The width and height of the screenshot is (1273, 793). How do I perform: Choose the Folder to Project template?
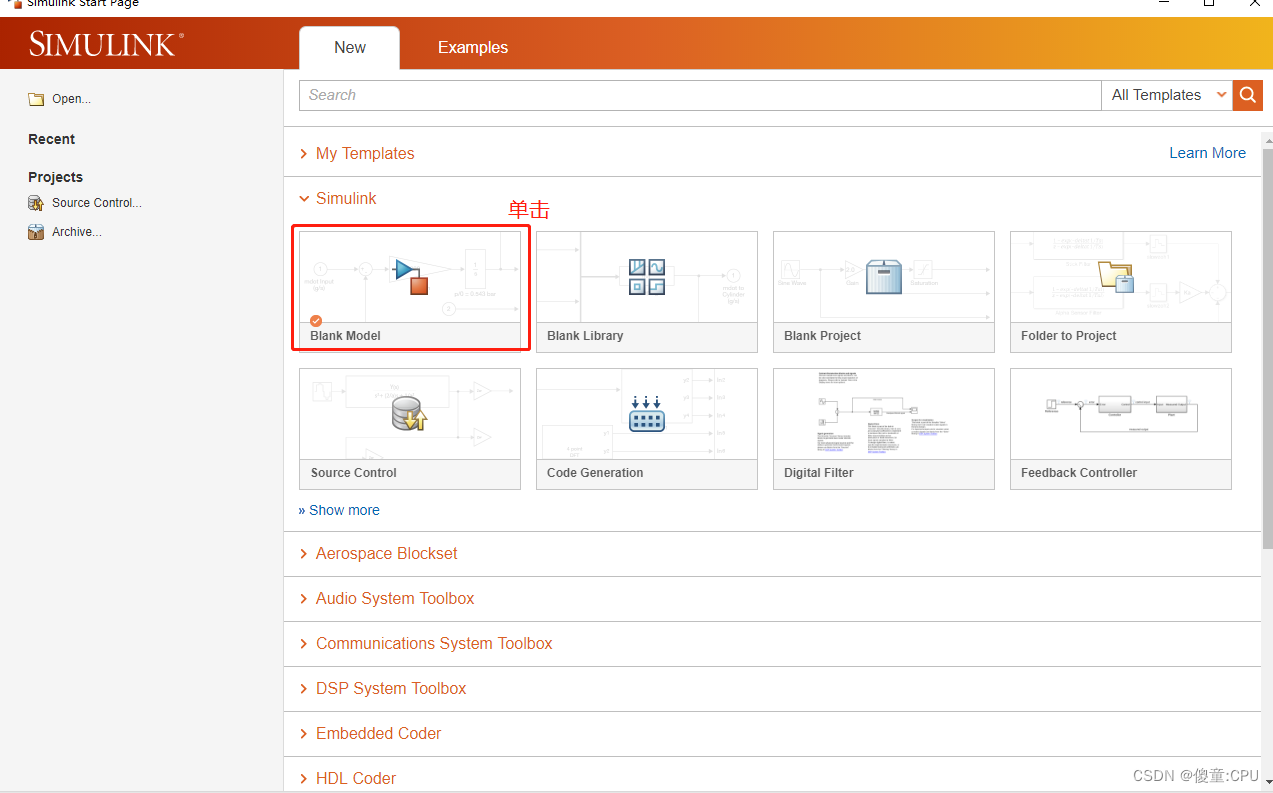click(x=1121, y=291)
